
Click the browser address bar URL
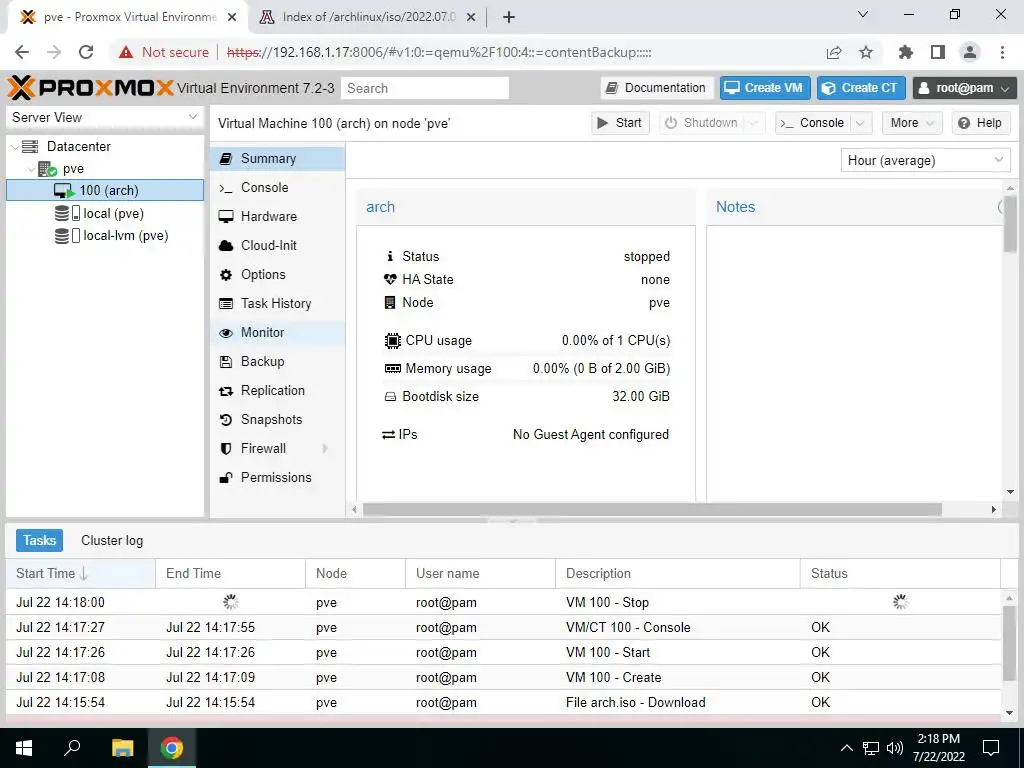(439, 52)
